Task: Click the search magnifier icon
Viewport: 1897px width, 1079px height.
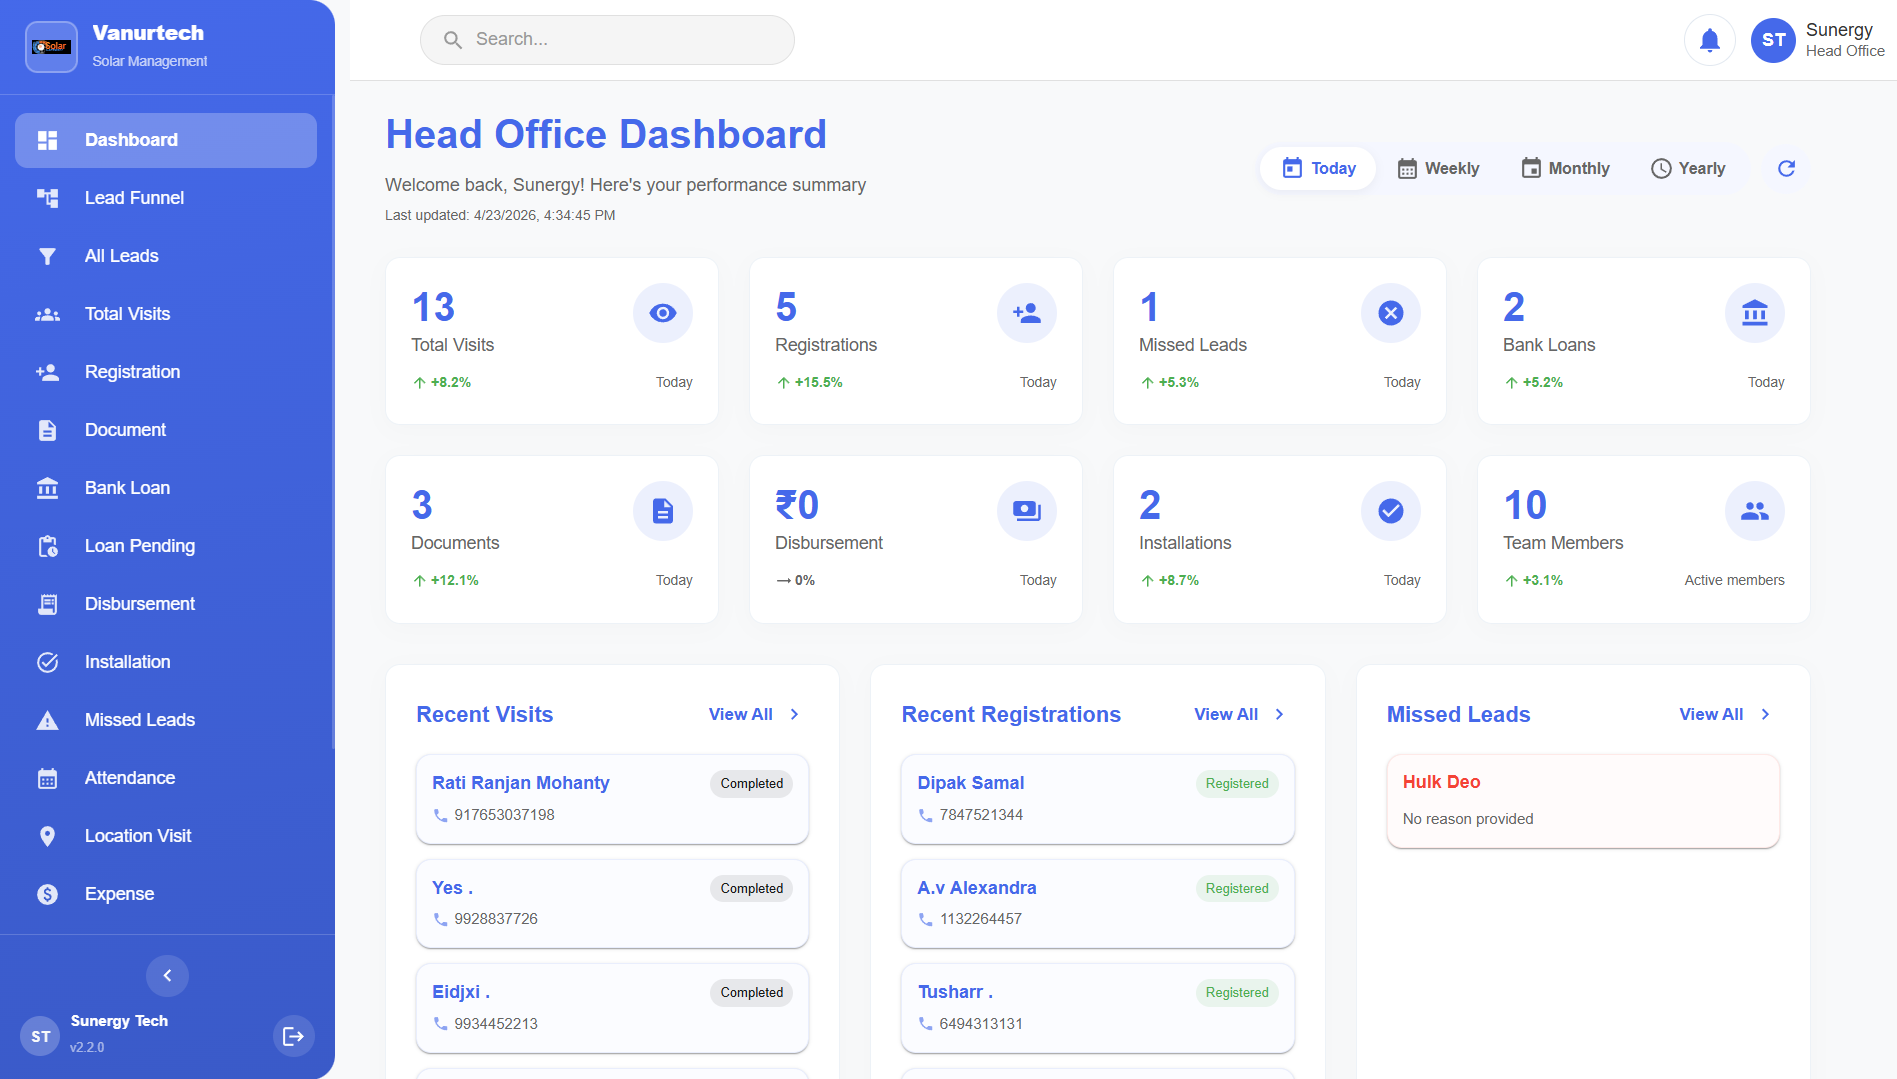Action: [x=453, y=40]
